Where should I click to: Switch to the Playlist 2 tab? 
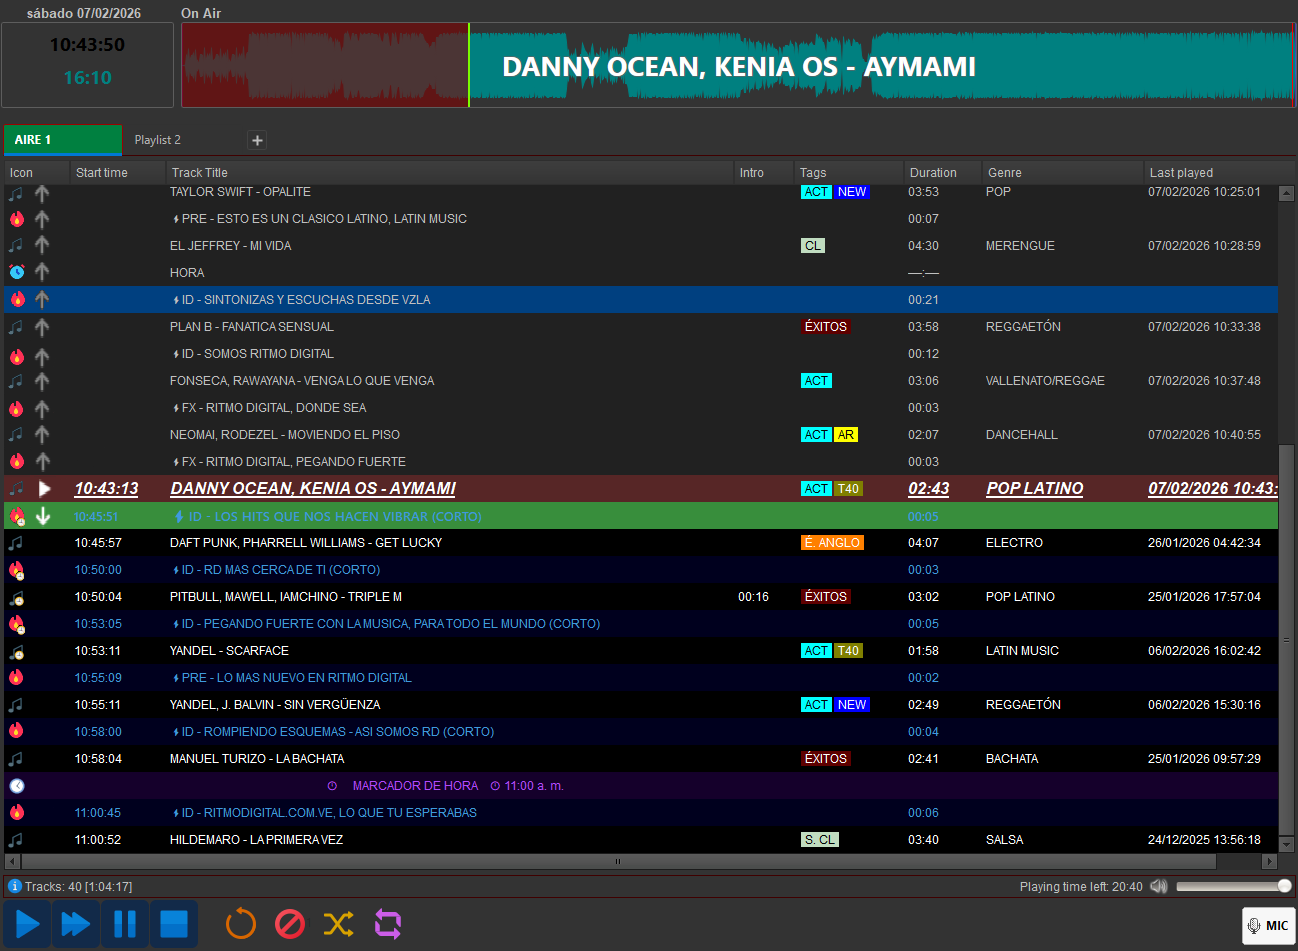pyautogui.click(x=158, y=140)
